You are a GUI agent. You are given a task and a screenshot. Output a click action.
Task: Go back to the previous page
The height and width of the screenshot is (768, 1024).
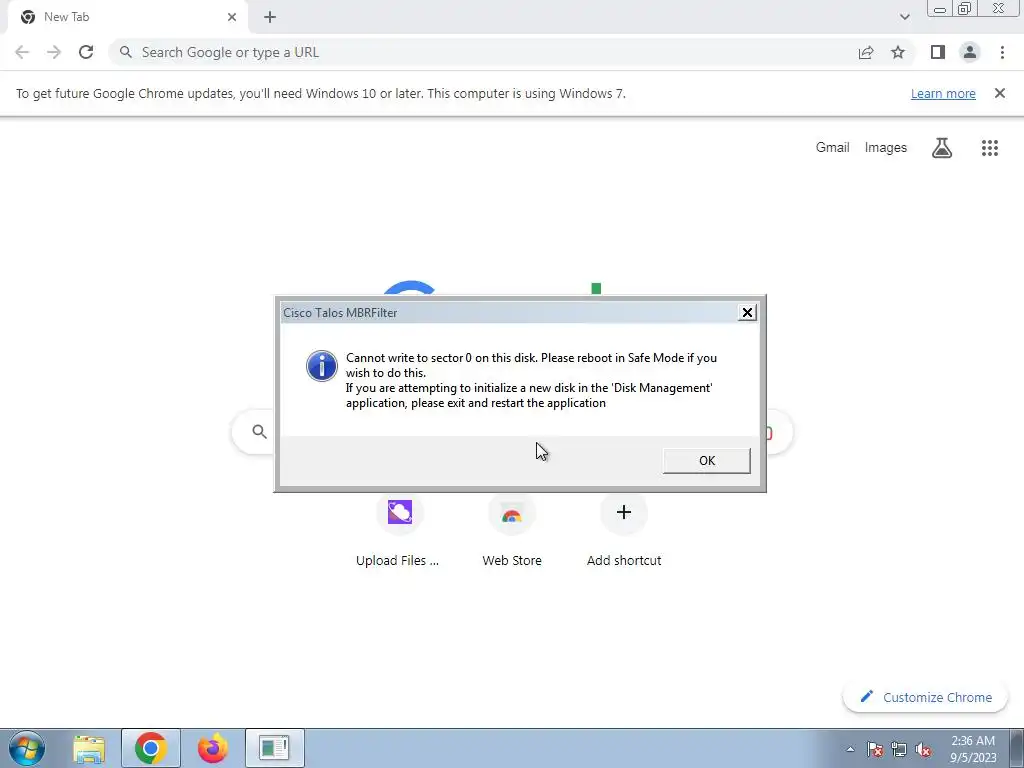pos(22,52)
